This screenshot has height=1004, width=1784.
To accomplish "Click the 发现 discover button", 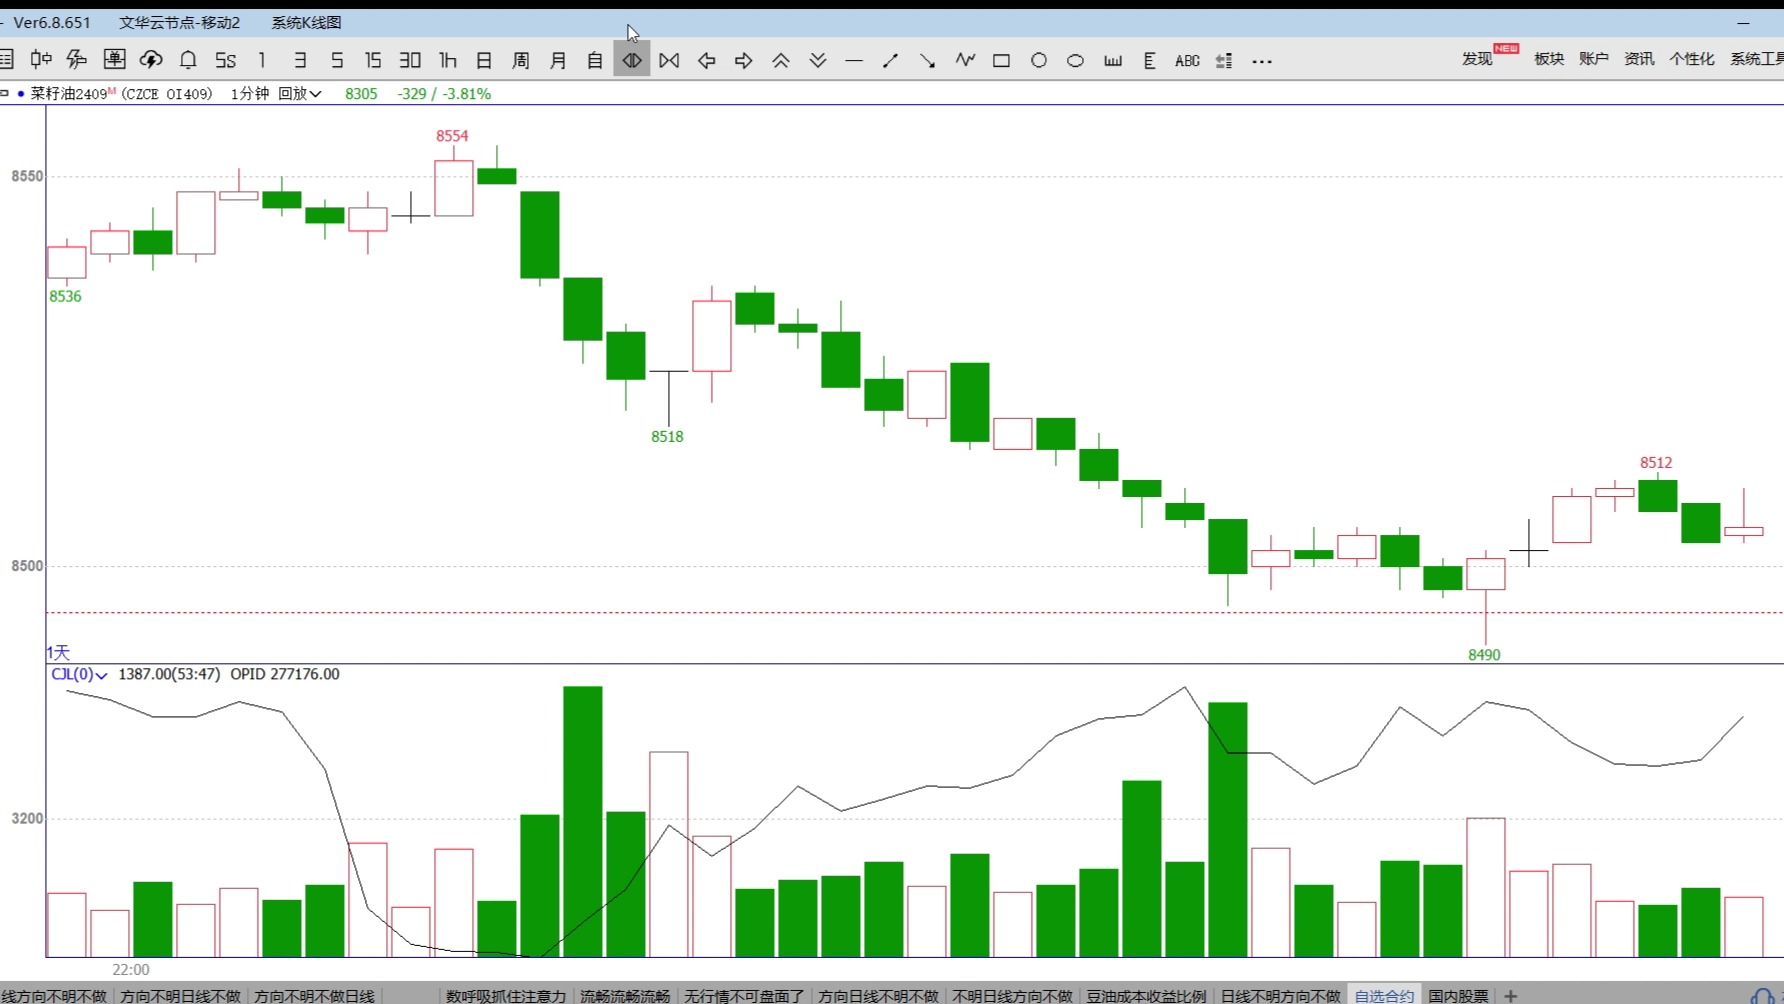I will tap(1477, 59).
